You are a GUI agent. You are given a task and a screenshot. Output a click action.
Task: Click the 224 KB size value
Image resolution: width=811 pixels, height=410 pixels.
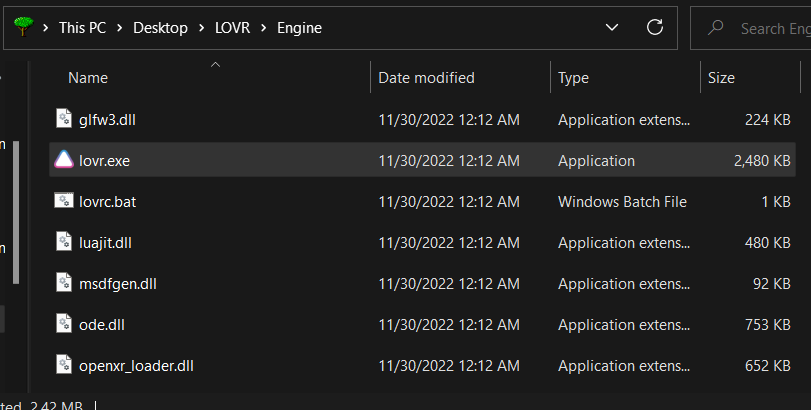coord(768,120)
